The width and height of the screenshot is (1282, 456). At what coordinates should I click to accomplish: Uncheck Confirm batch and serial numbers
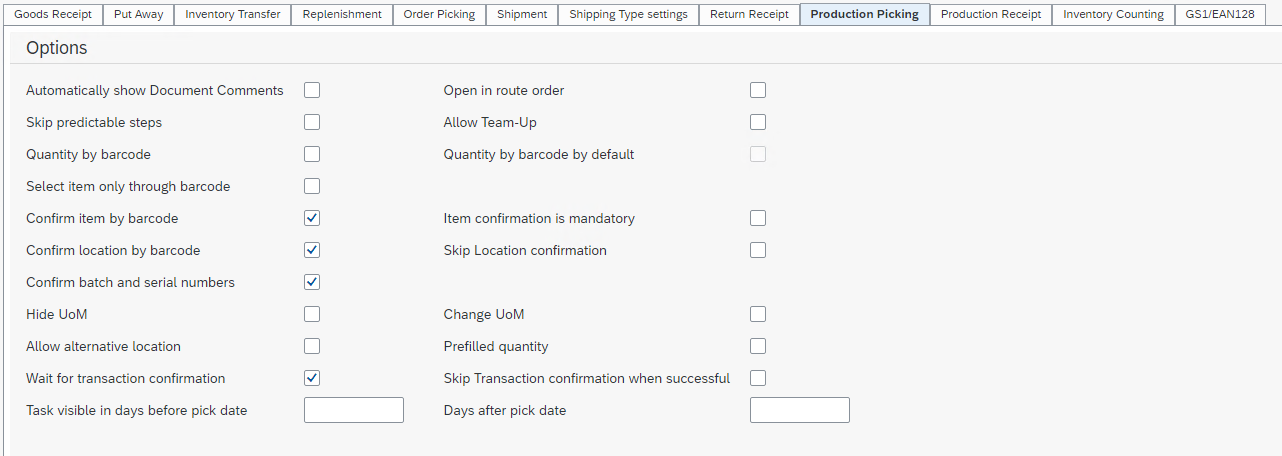(312, 282)
